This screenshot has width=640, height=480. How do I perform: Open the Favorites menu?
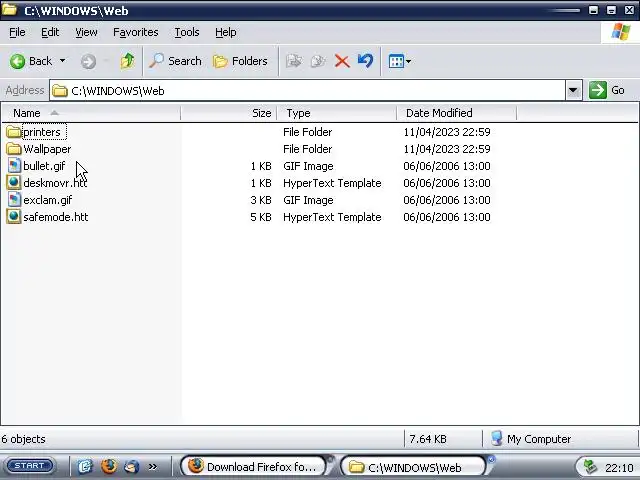pyautogui.click(x=136, y=32)
